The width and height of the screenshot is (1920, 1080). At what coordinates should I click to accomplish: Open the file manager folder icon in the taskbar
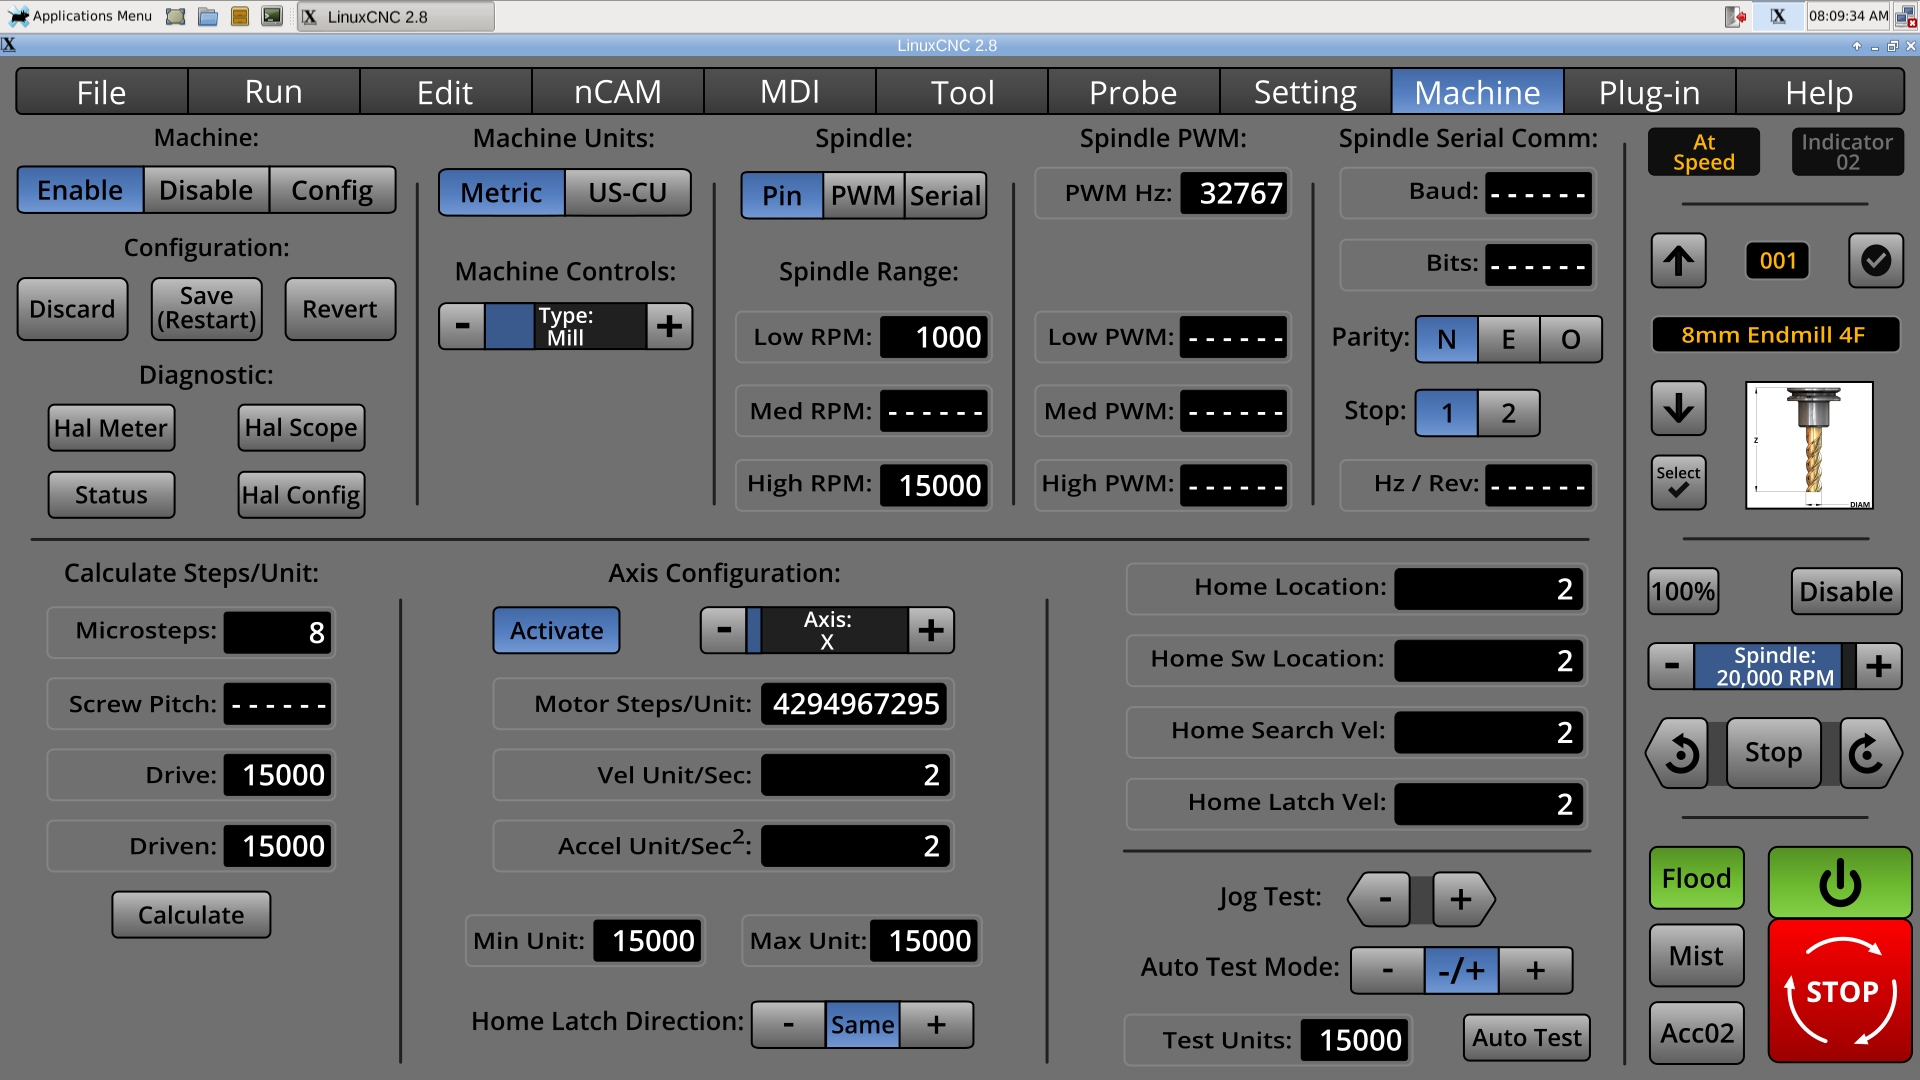[x=208, y=16]
